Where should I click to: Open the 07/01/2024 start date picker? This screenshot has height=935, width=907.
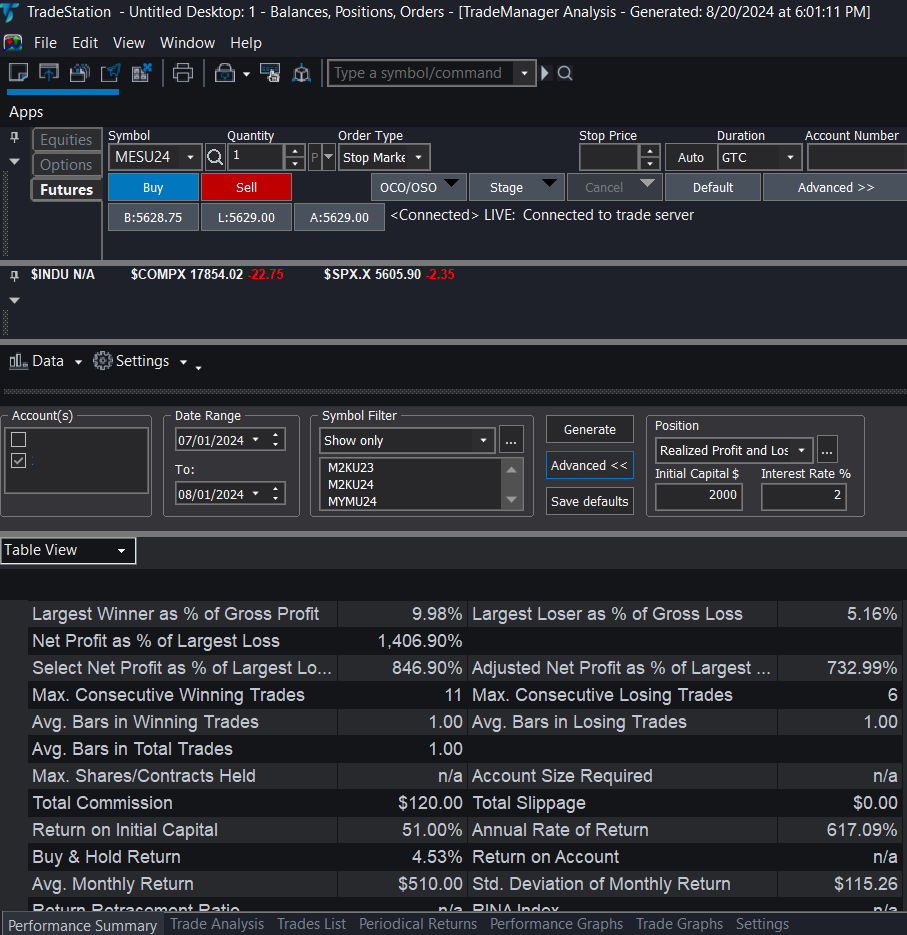[256, 440]
